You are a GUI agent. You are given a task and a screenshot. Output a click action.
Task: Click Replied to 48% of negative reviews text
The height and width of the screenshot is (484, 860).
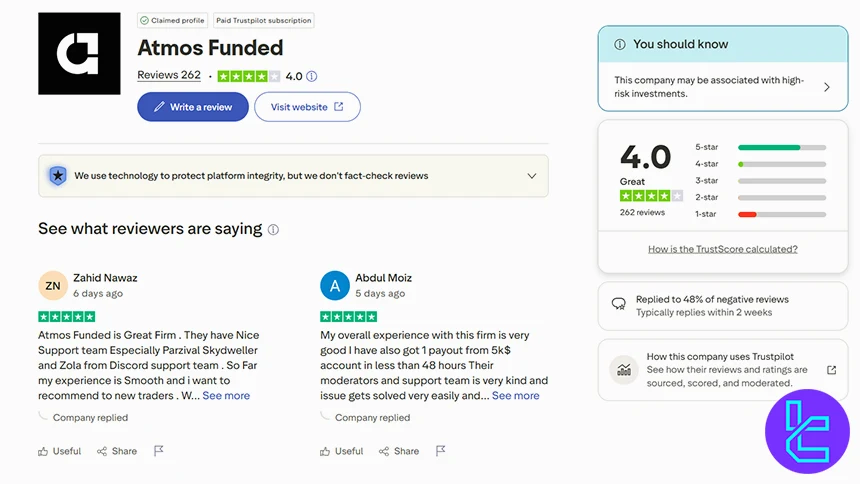[x=712, y=300]
